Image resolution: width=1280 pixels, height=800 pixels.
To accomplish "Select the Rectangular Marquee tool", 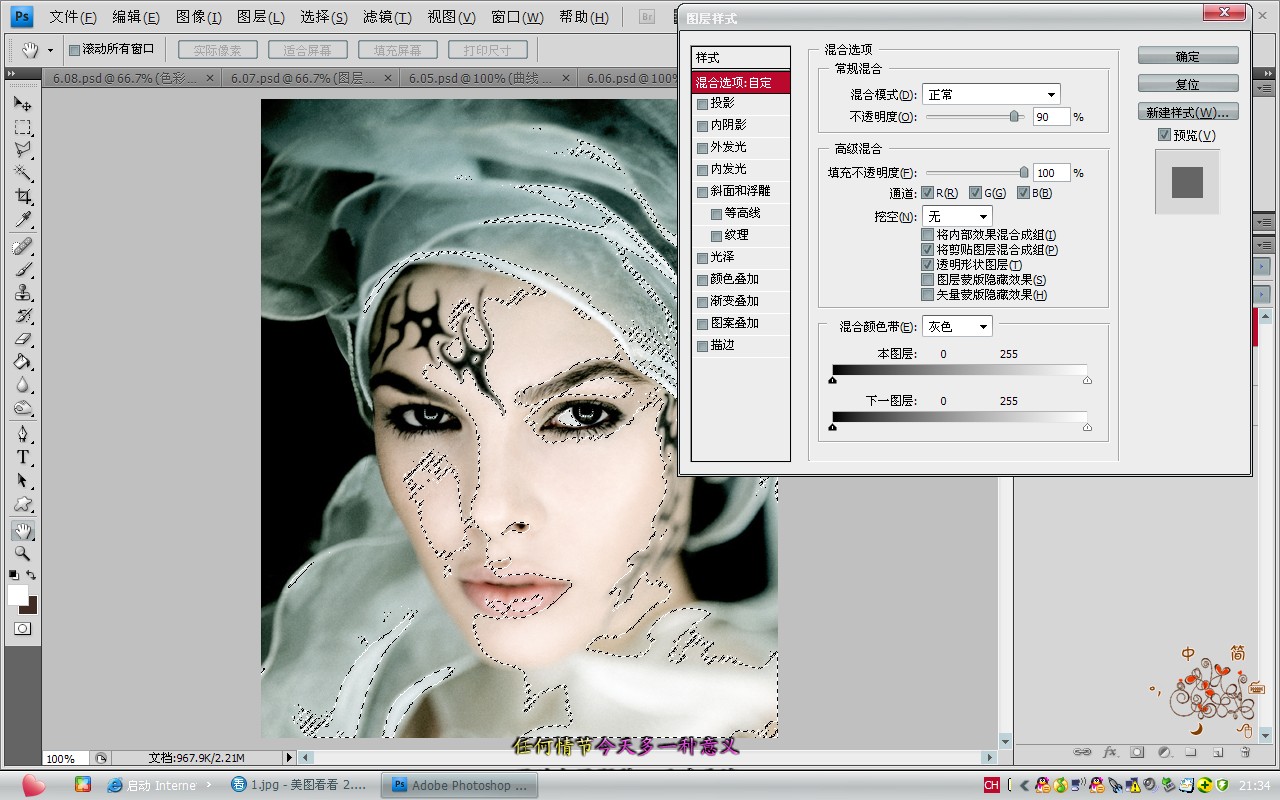I will (22, 127).
